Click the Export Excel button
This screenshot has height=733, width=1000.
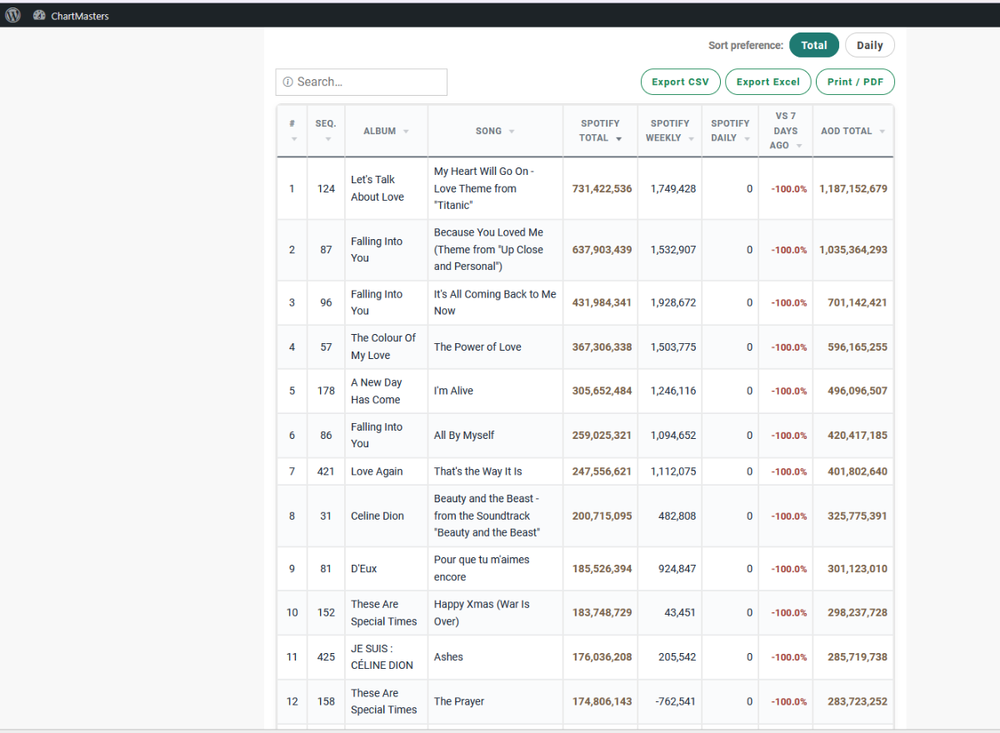click(x=768, y=82)
